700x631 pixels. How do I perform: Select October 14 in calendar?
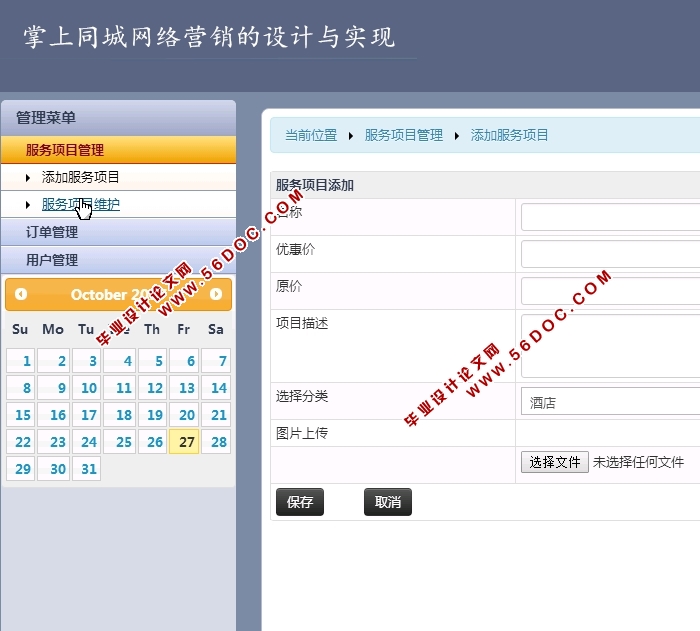(216, 388)
